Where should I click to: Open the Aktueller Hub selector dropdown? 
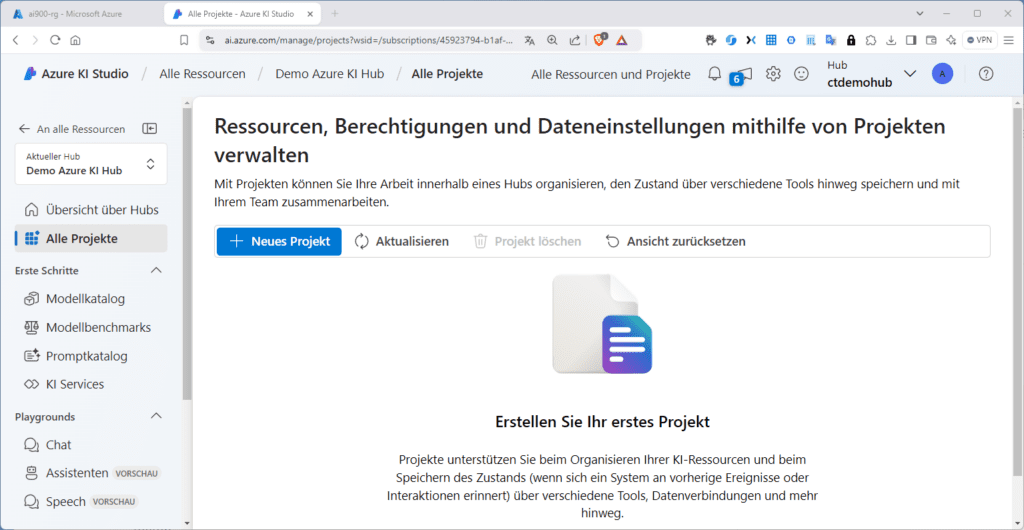[91, 164]
